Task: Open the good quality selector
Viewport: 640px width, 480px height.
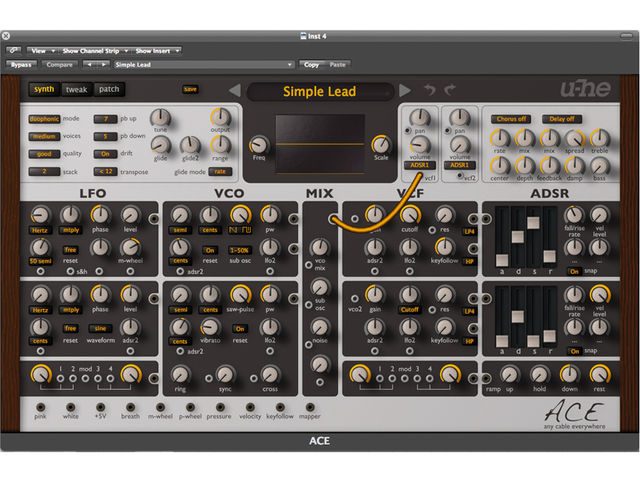Action: pos(44,154)
